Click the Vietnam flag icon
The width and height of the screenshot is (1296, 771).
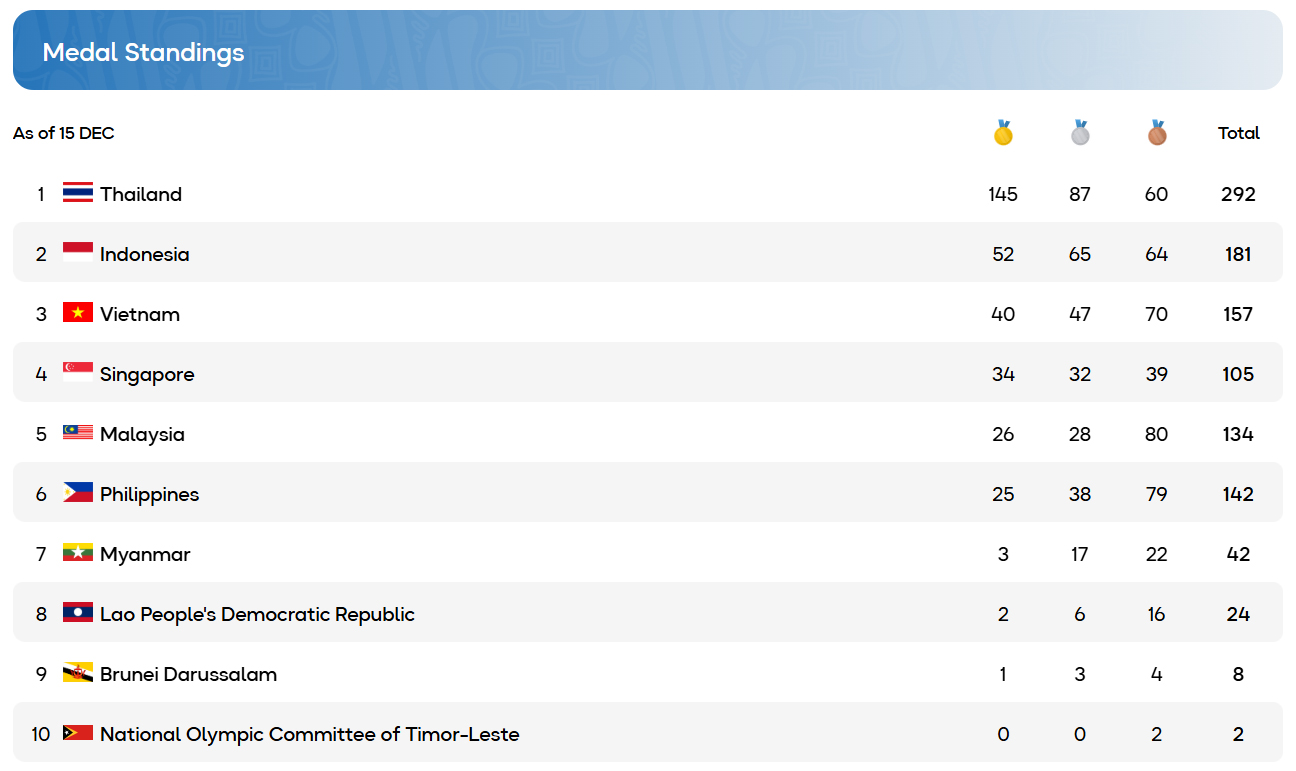78,313
